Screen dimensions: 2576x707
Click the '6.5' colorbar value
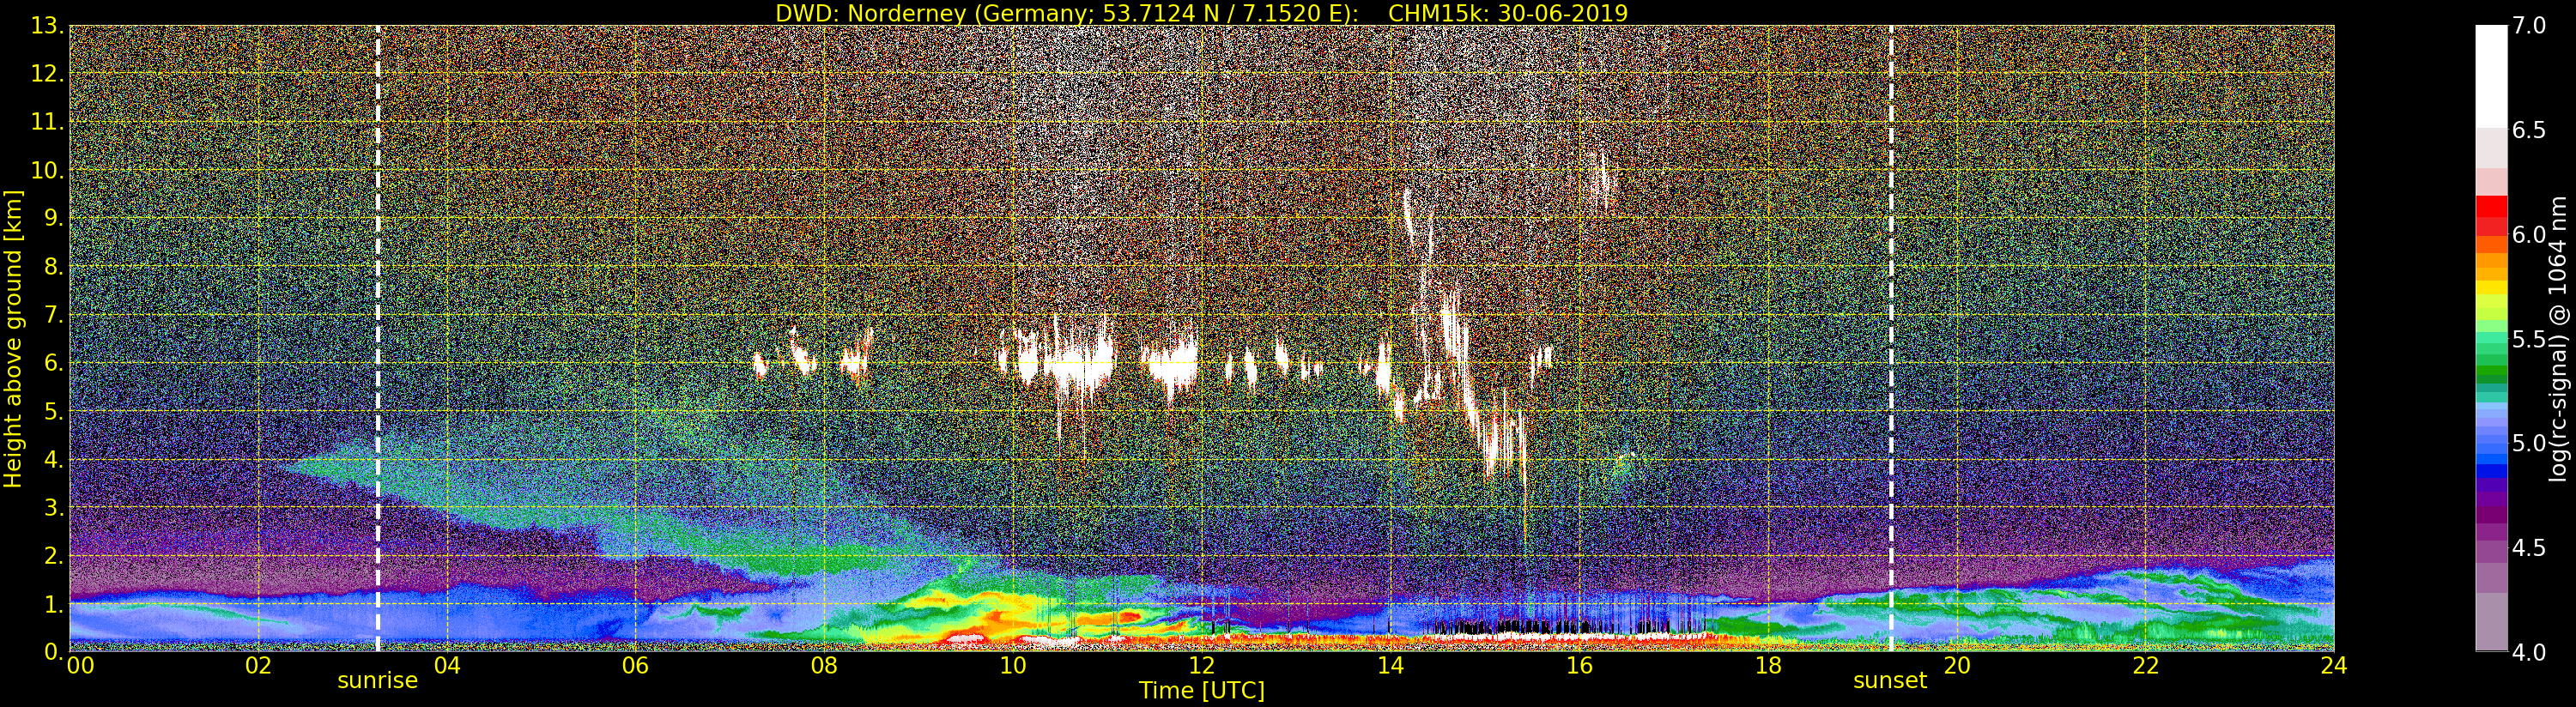[x=2529, y=130]
